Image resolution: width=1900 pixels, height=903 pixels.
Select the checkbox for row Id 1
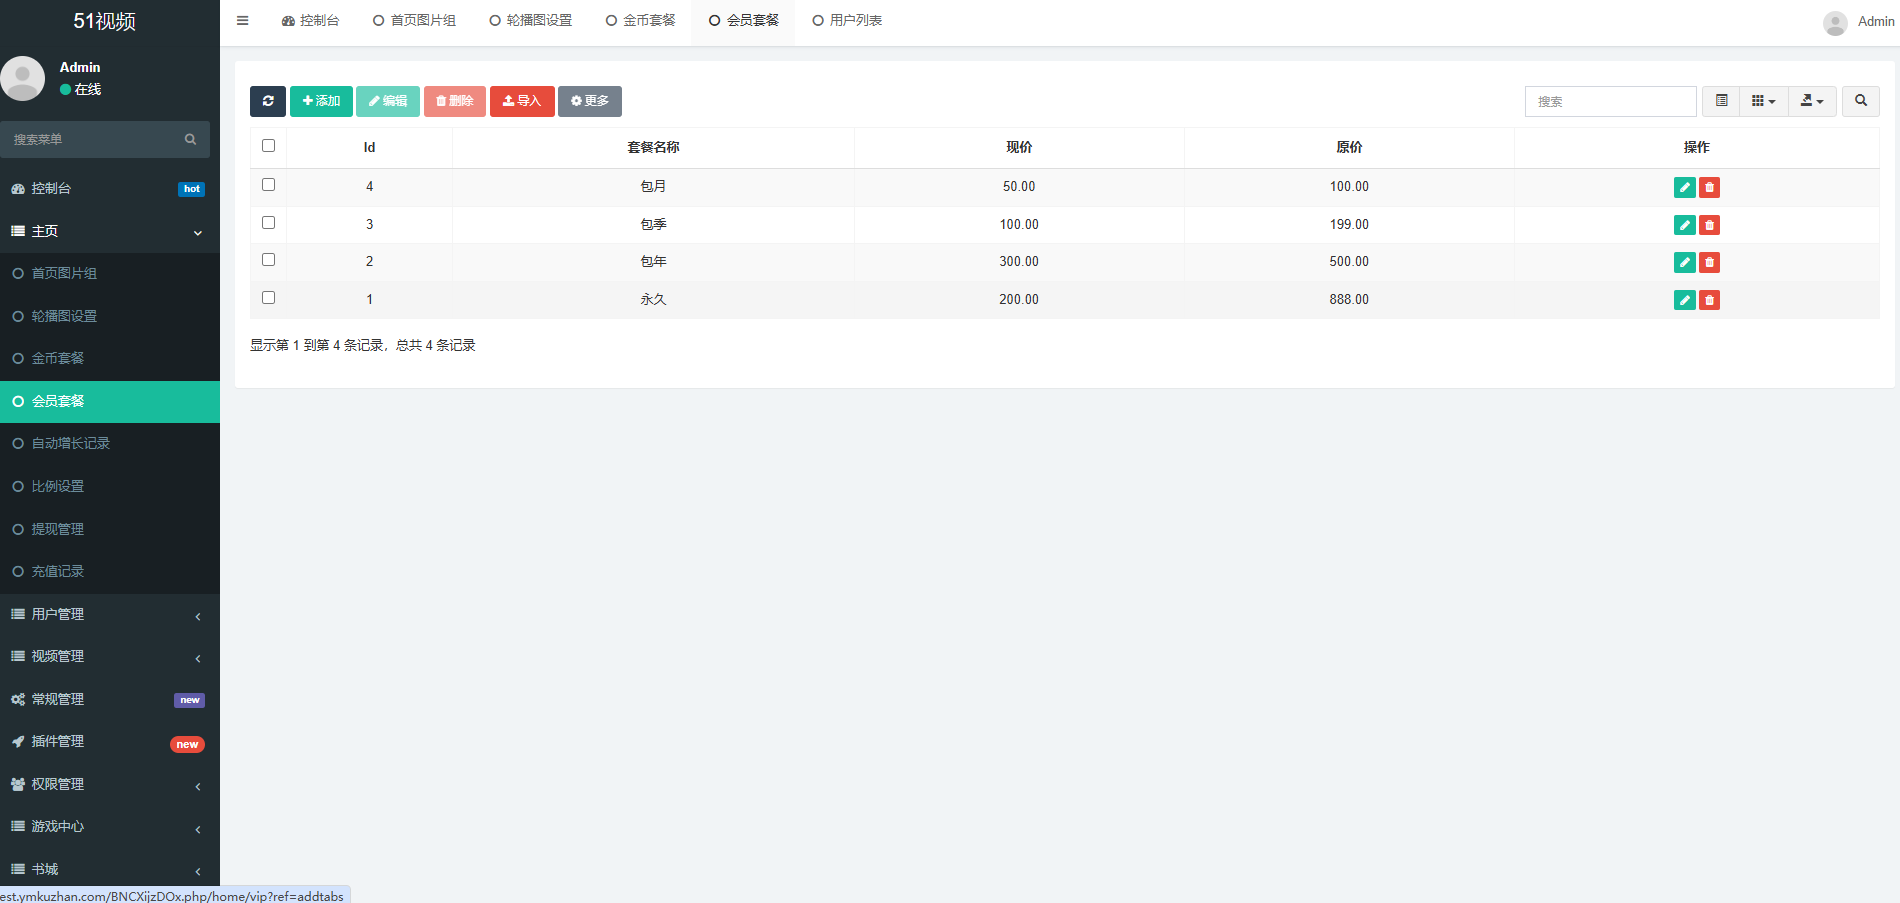click(268, 298)
